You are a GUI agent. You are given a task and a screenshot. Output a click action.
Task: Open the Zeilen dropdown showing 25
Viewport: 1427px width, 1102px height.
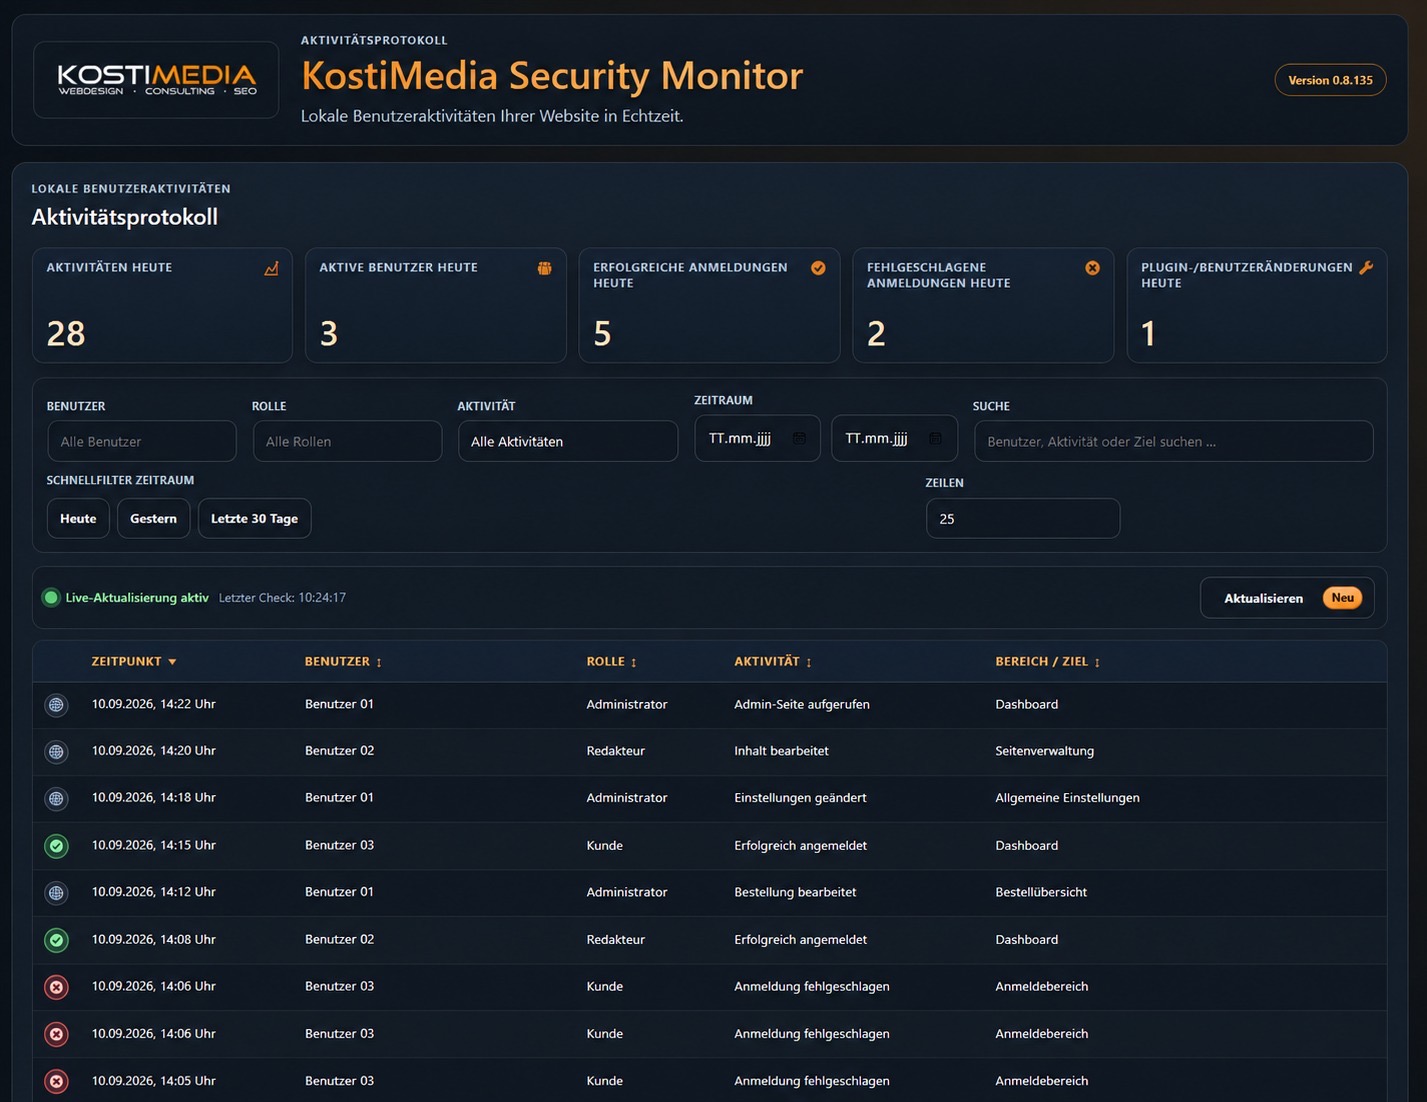[x=1023, y=519]
